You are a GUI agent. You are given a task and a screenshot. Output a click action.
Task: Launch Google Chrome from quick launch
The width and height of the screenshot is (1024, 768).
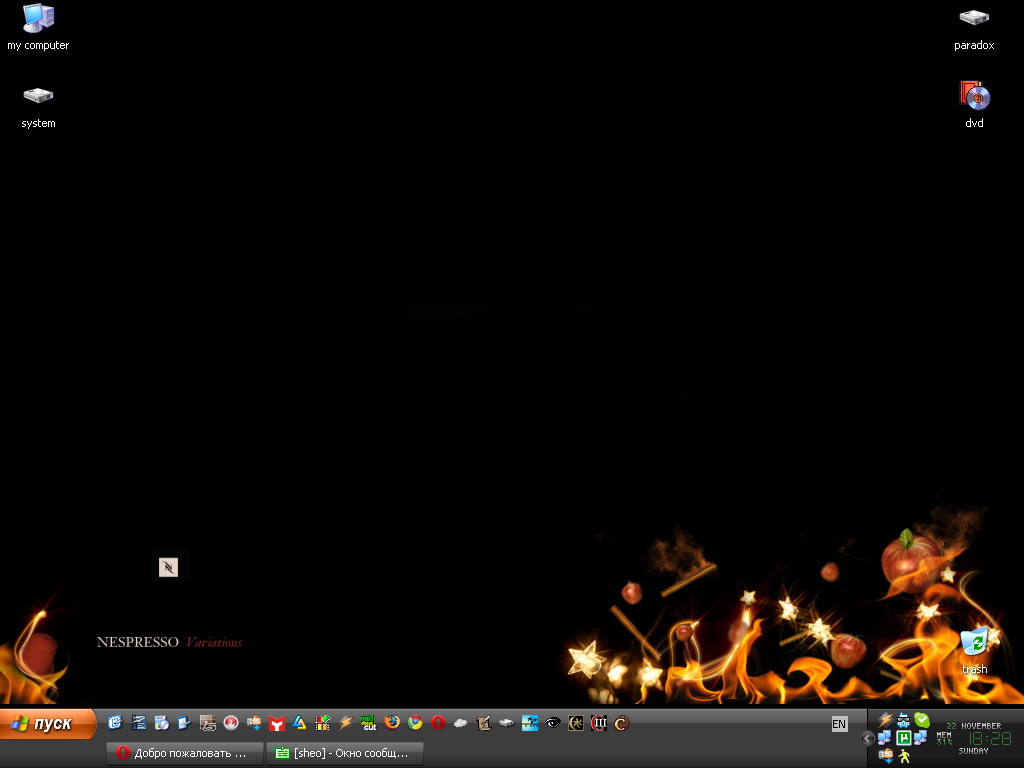click(415, 723)
